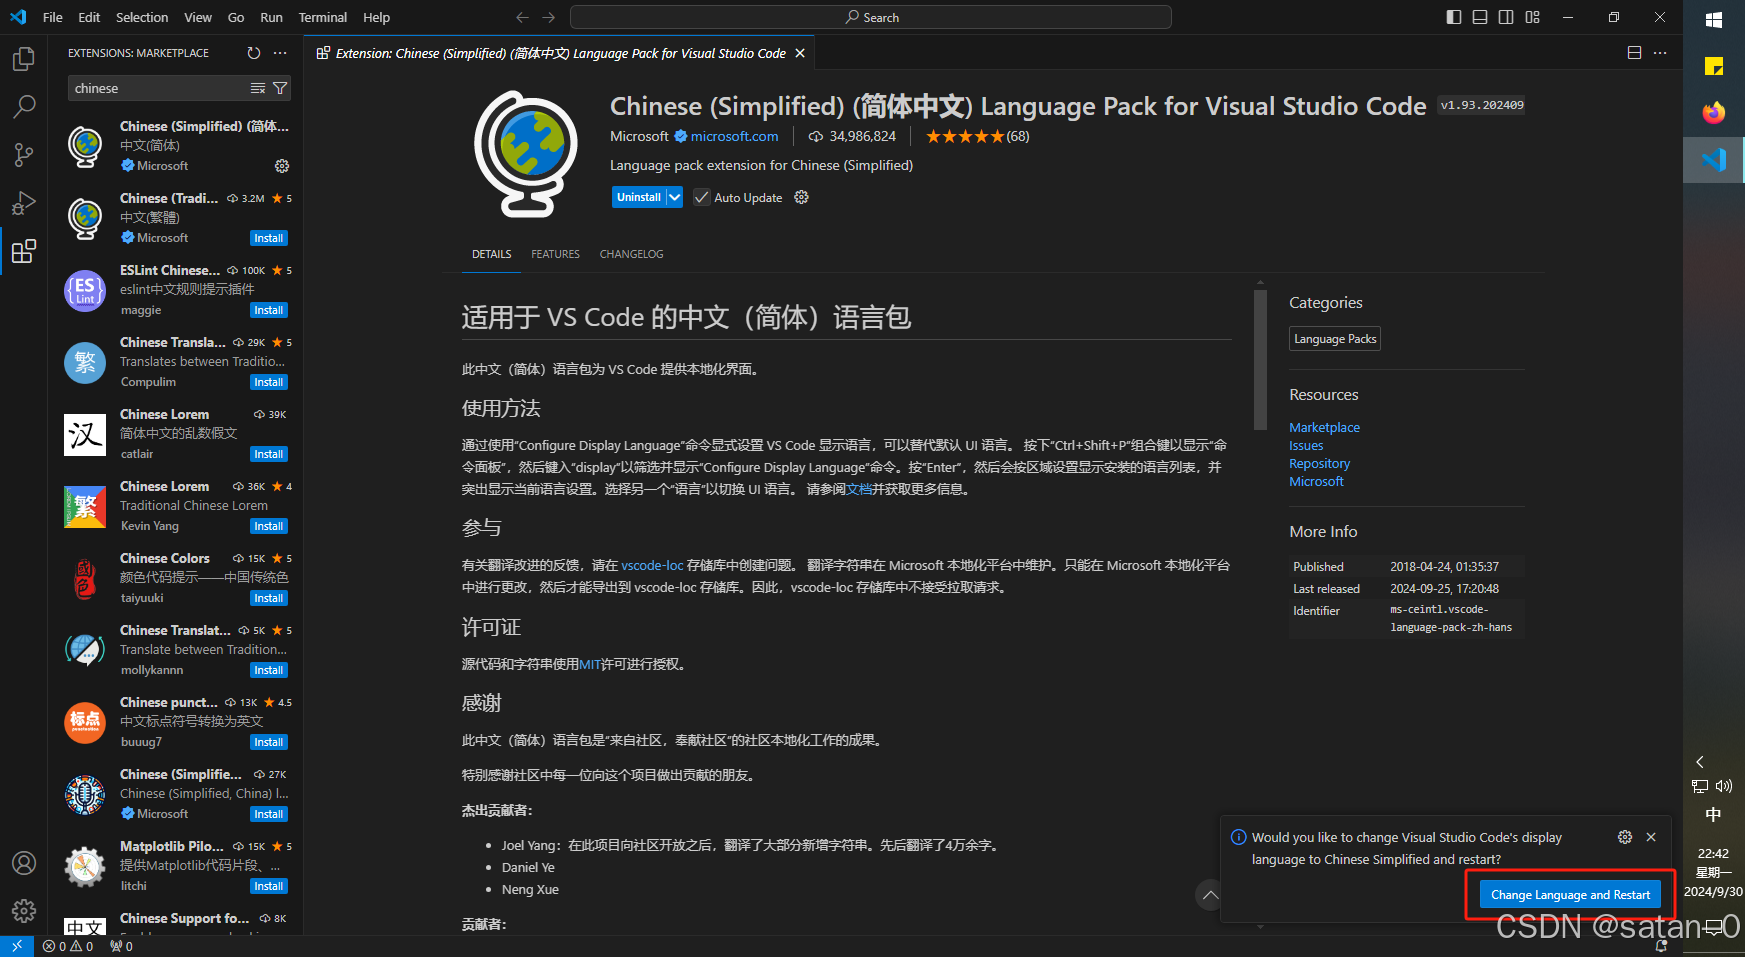The height and width of the screenshot is (957, 1745).
Task: Install Chinese (Traditional) language pack
Action: coord(269,238)
